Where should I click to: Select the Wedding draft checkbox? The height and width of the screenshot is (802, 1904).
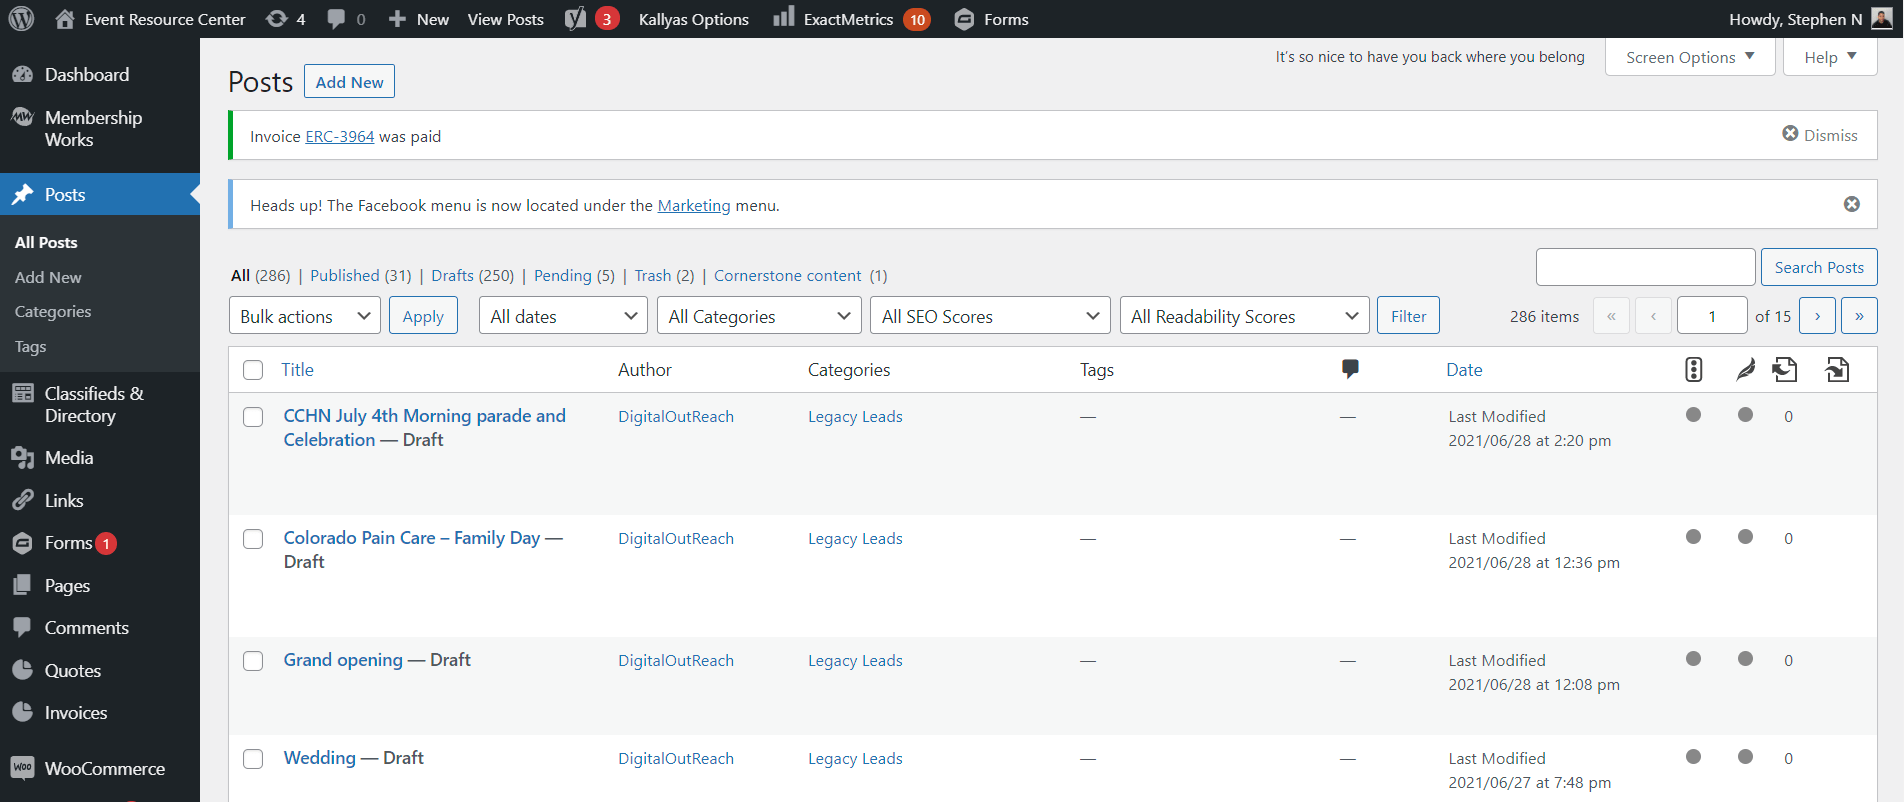[x=253, y=759]
